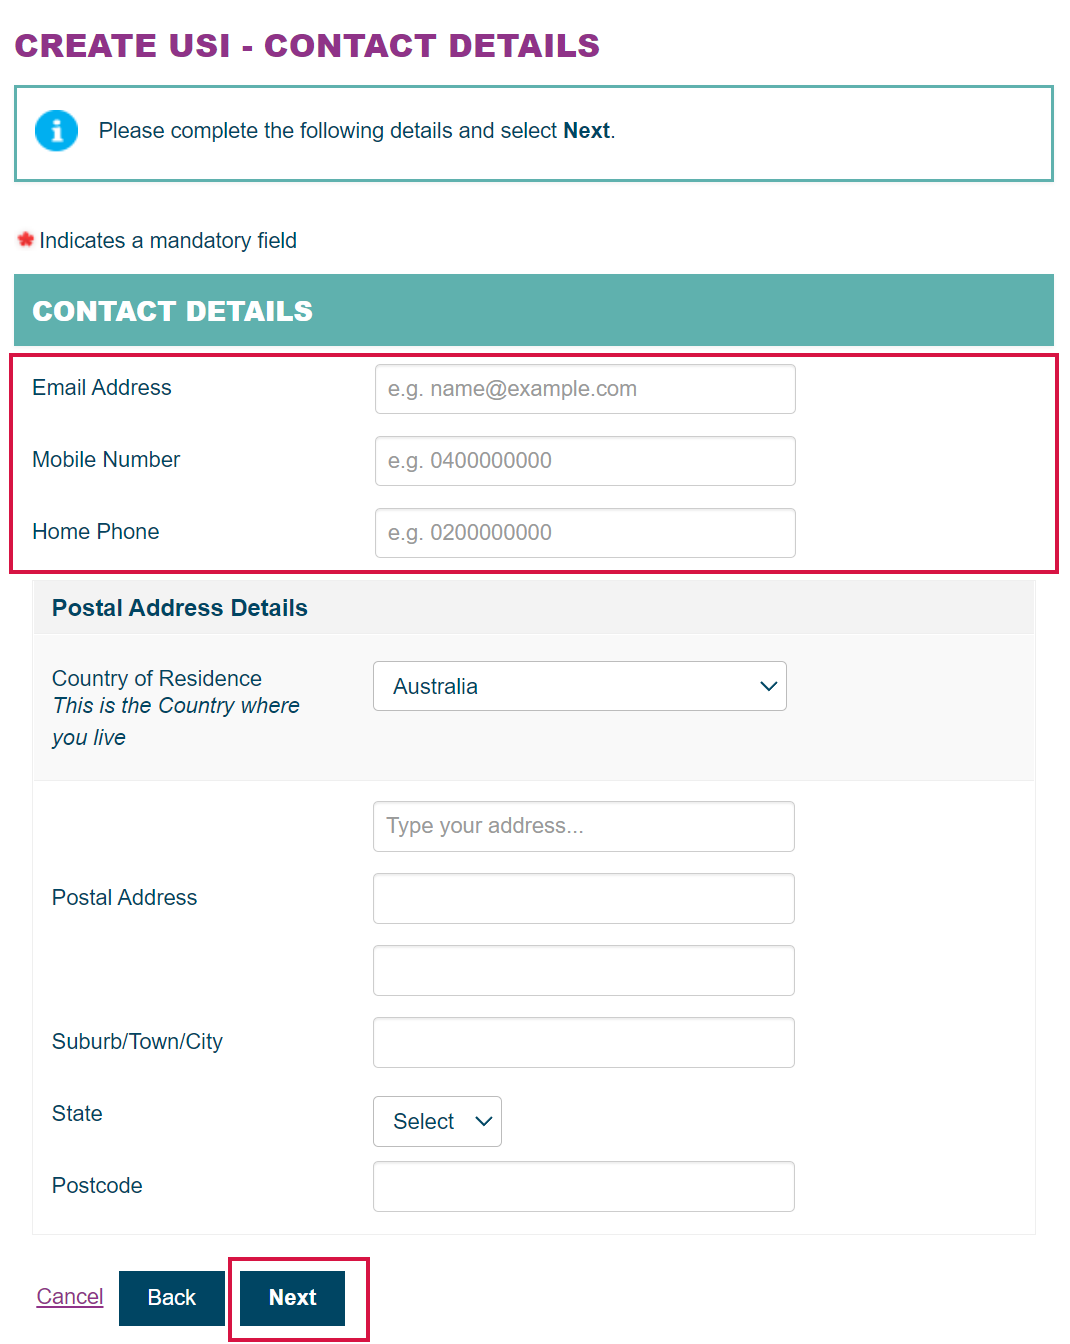Viewport: 1070px width, 1344px height.
Task: Click the teal Contact Details section header
Action: pos(534,311)
